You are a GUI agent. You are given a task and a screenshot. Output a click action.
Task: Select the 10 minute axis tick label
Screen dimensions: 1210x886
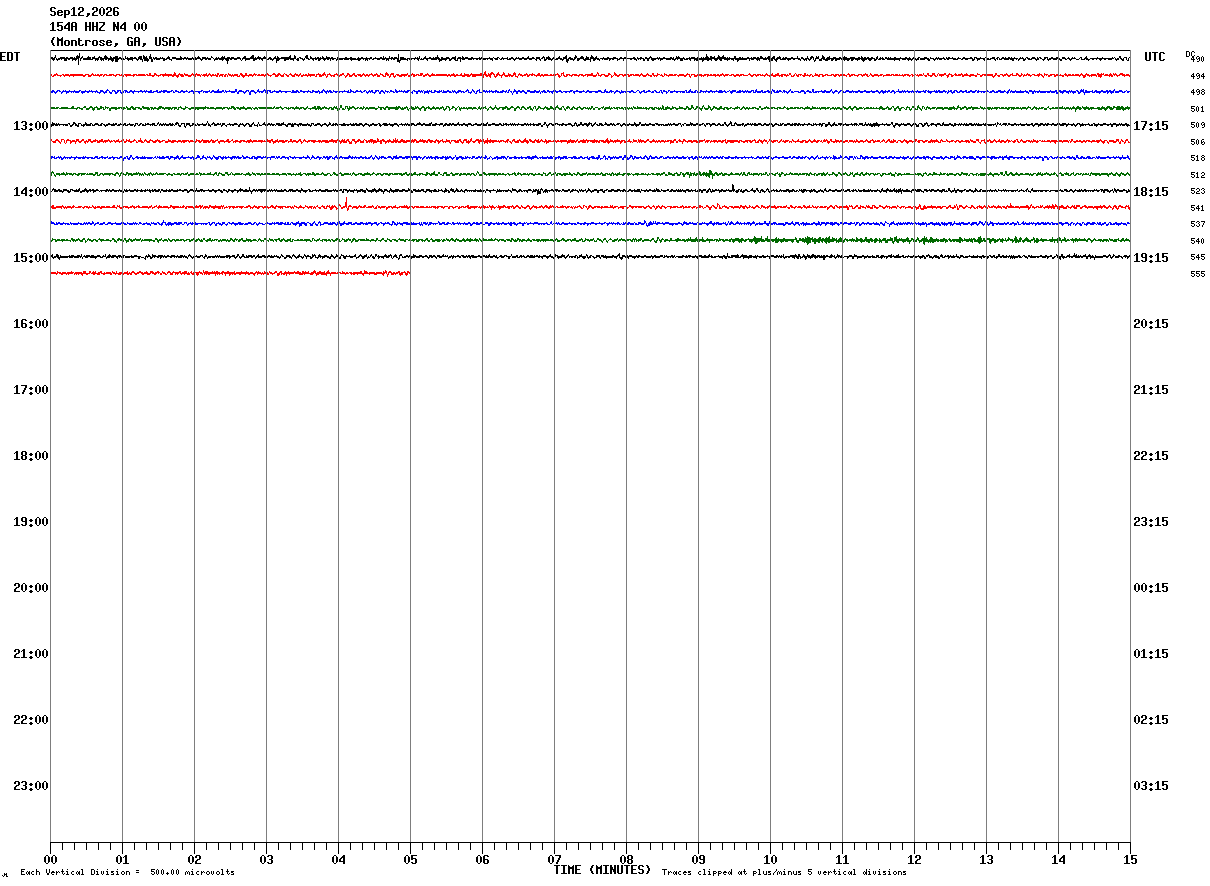click(770, 860)
